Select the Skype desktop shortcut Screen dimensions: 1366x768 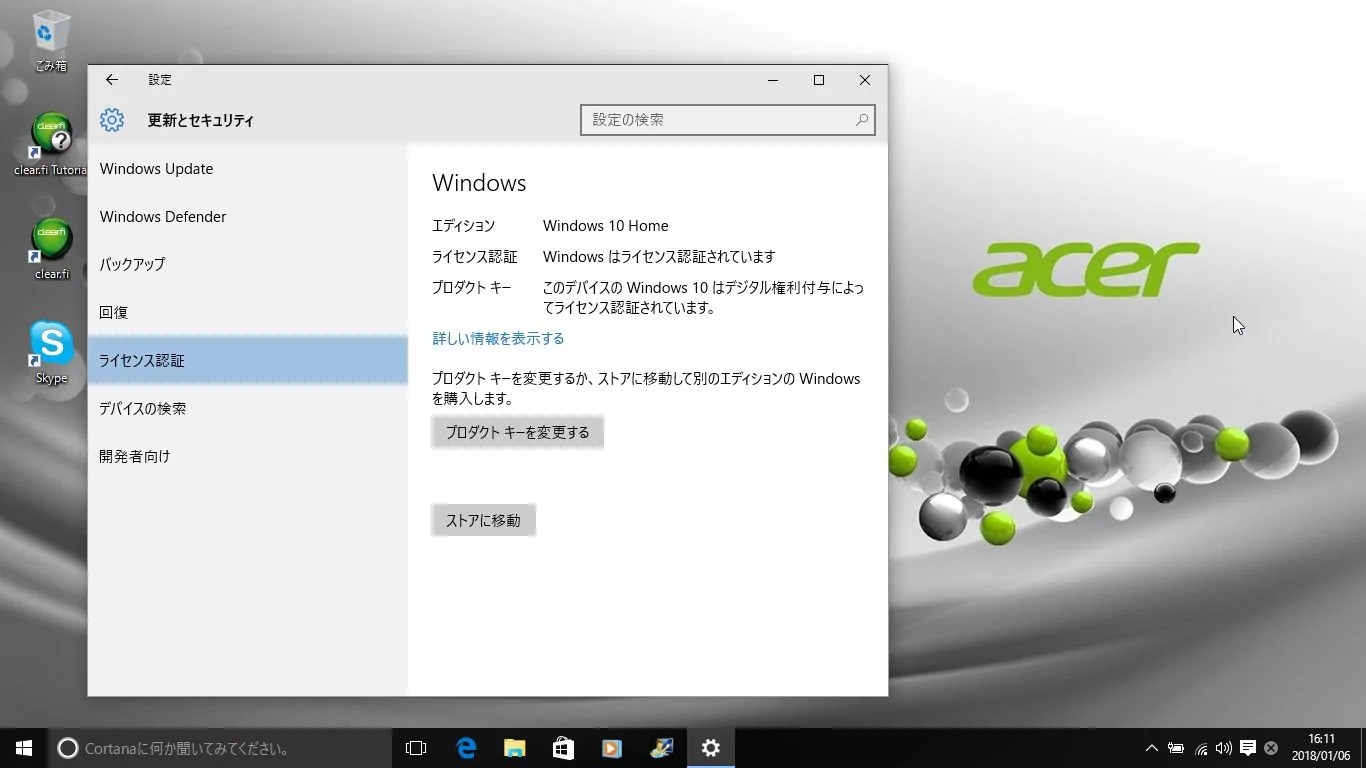coord(51,353)
